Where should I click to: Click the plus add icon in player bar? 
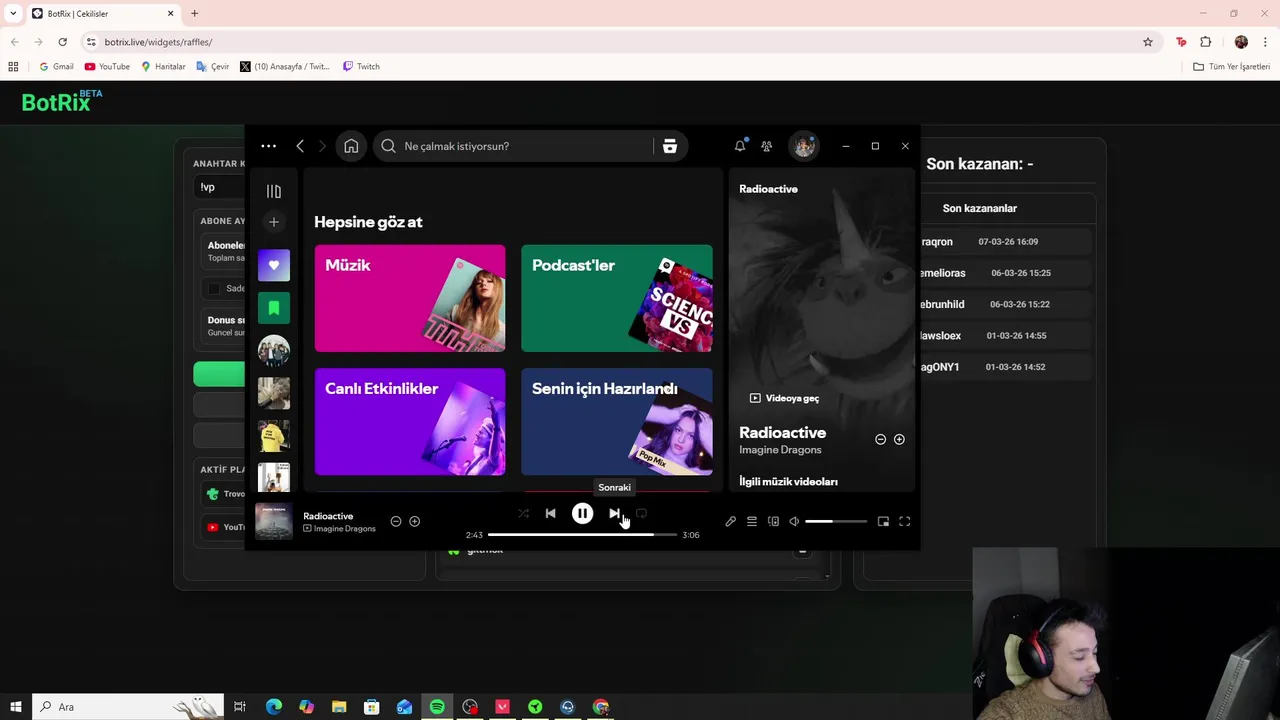coord(414,521)
